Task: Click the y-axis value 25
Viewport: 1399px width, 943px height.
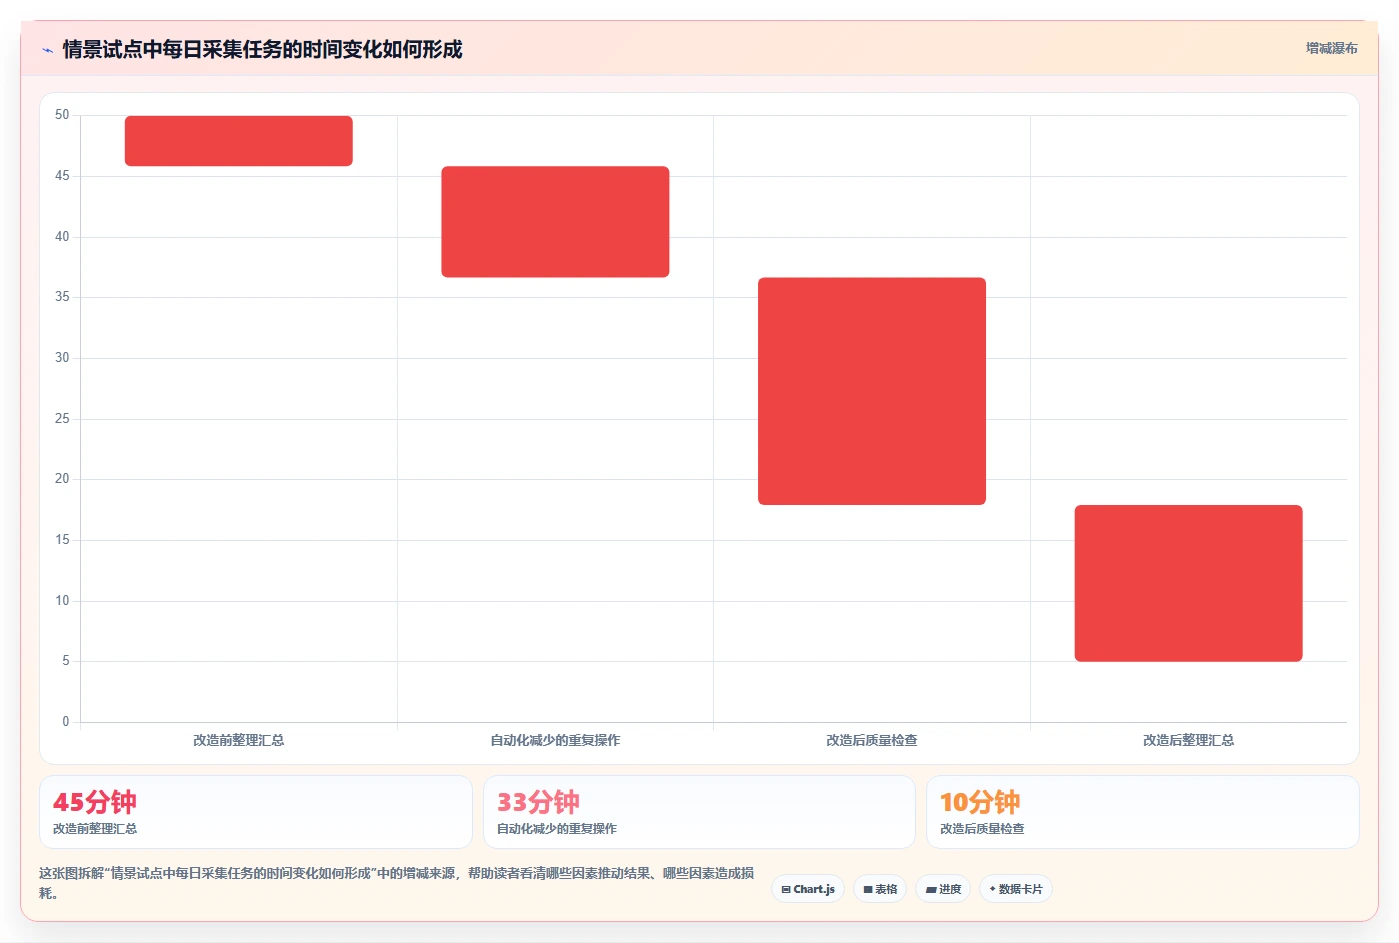Action: tap(62, 419)
